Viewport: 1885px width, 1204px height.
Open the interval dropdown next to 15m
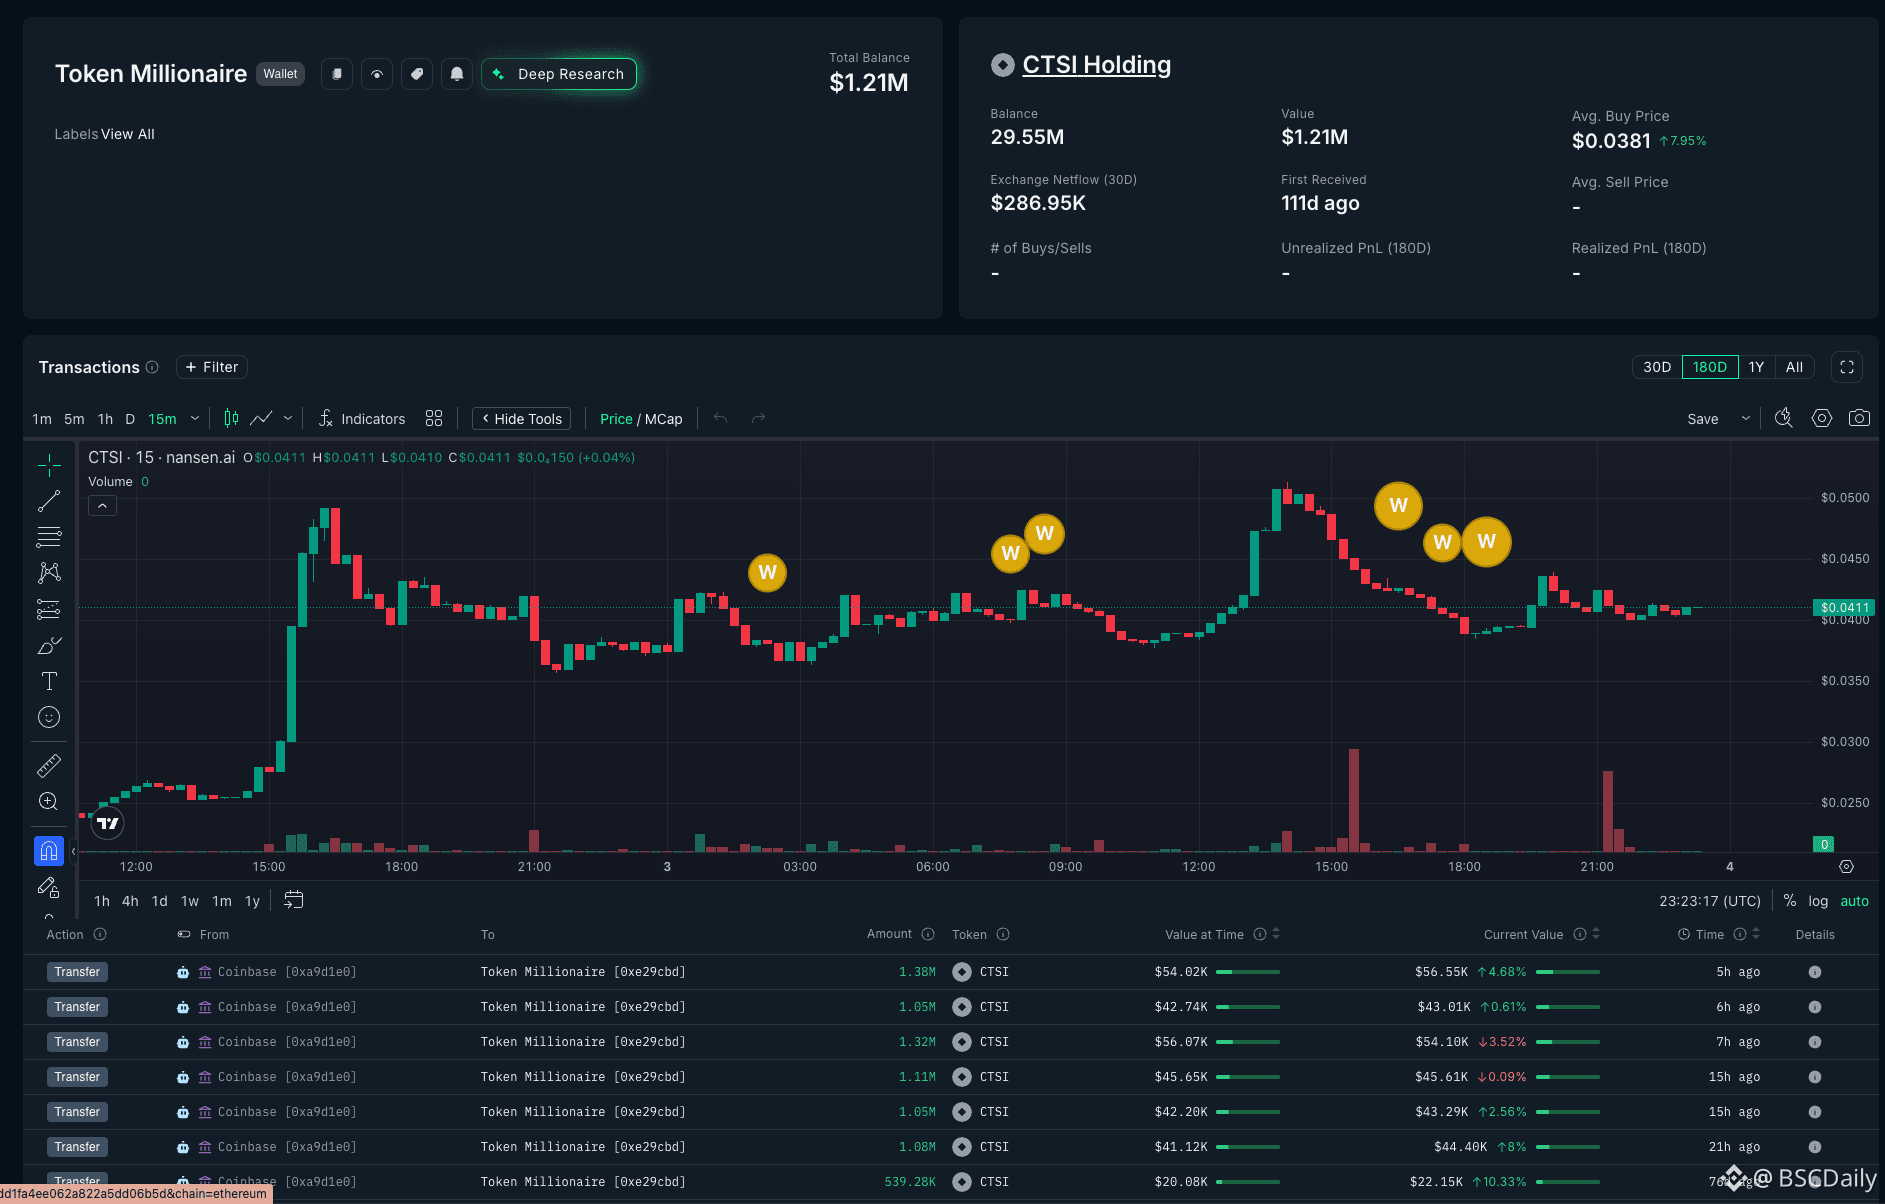coord(195,418)
